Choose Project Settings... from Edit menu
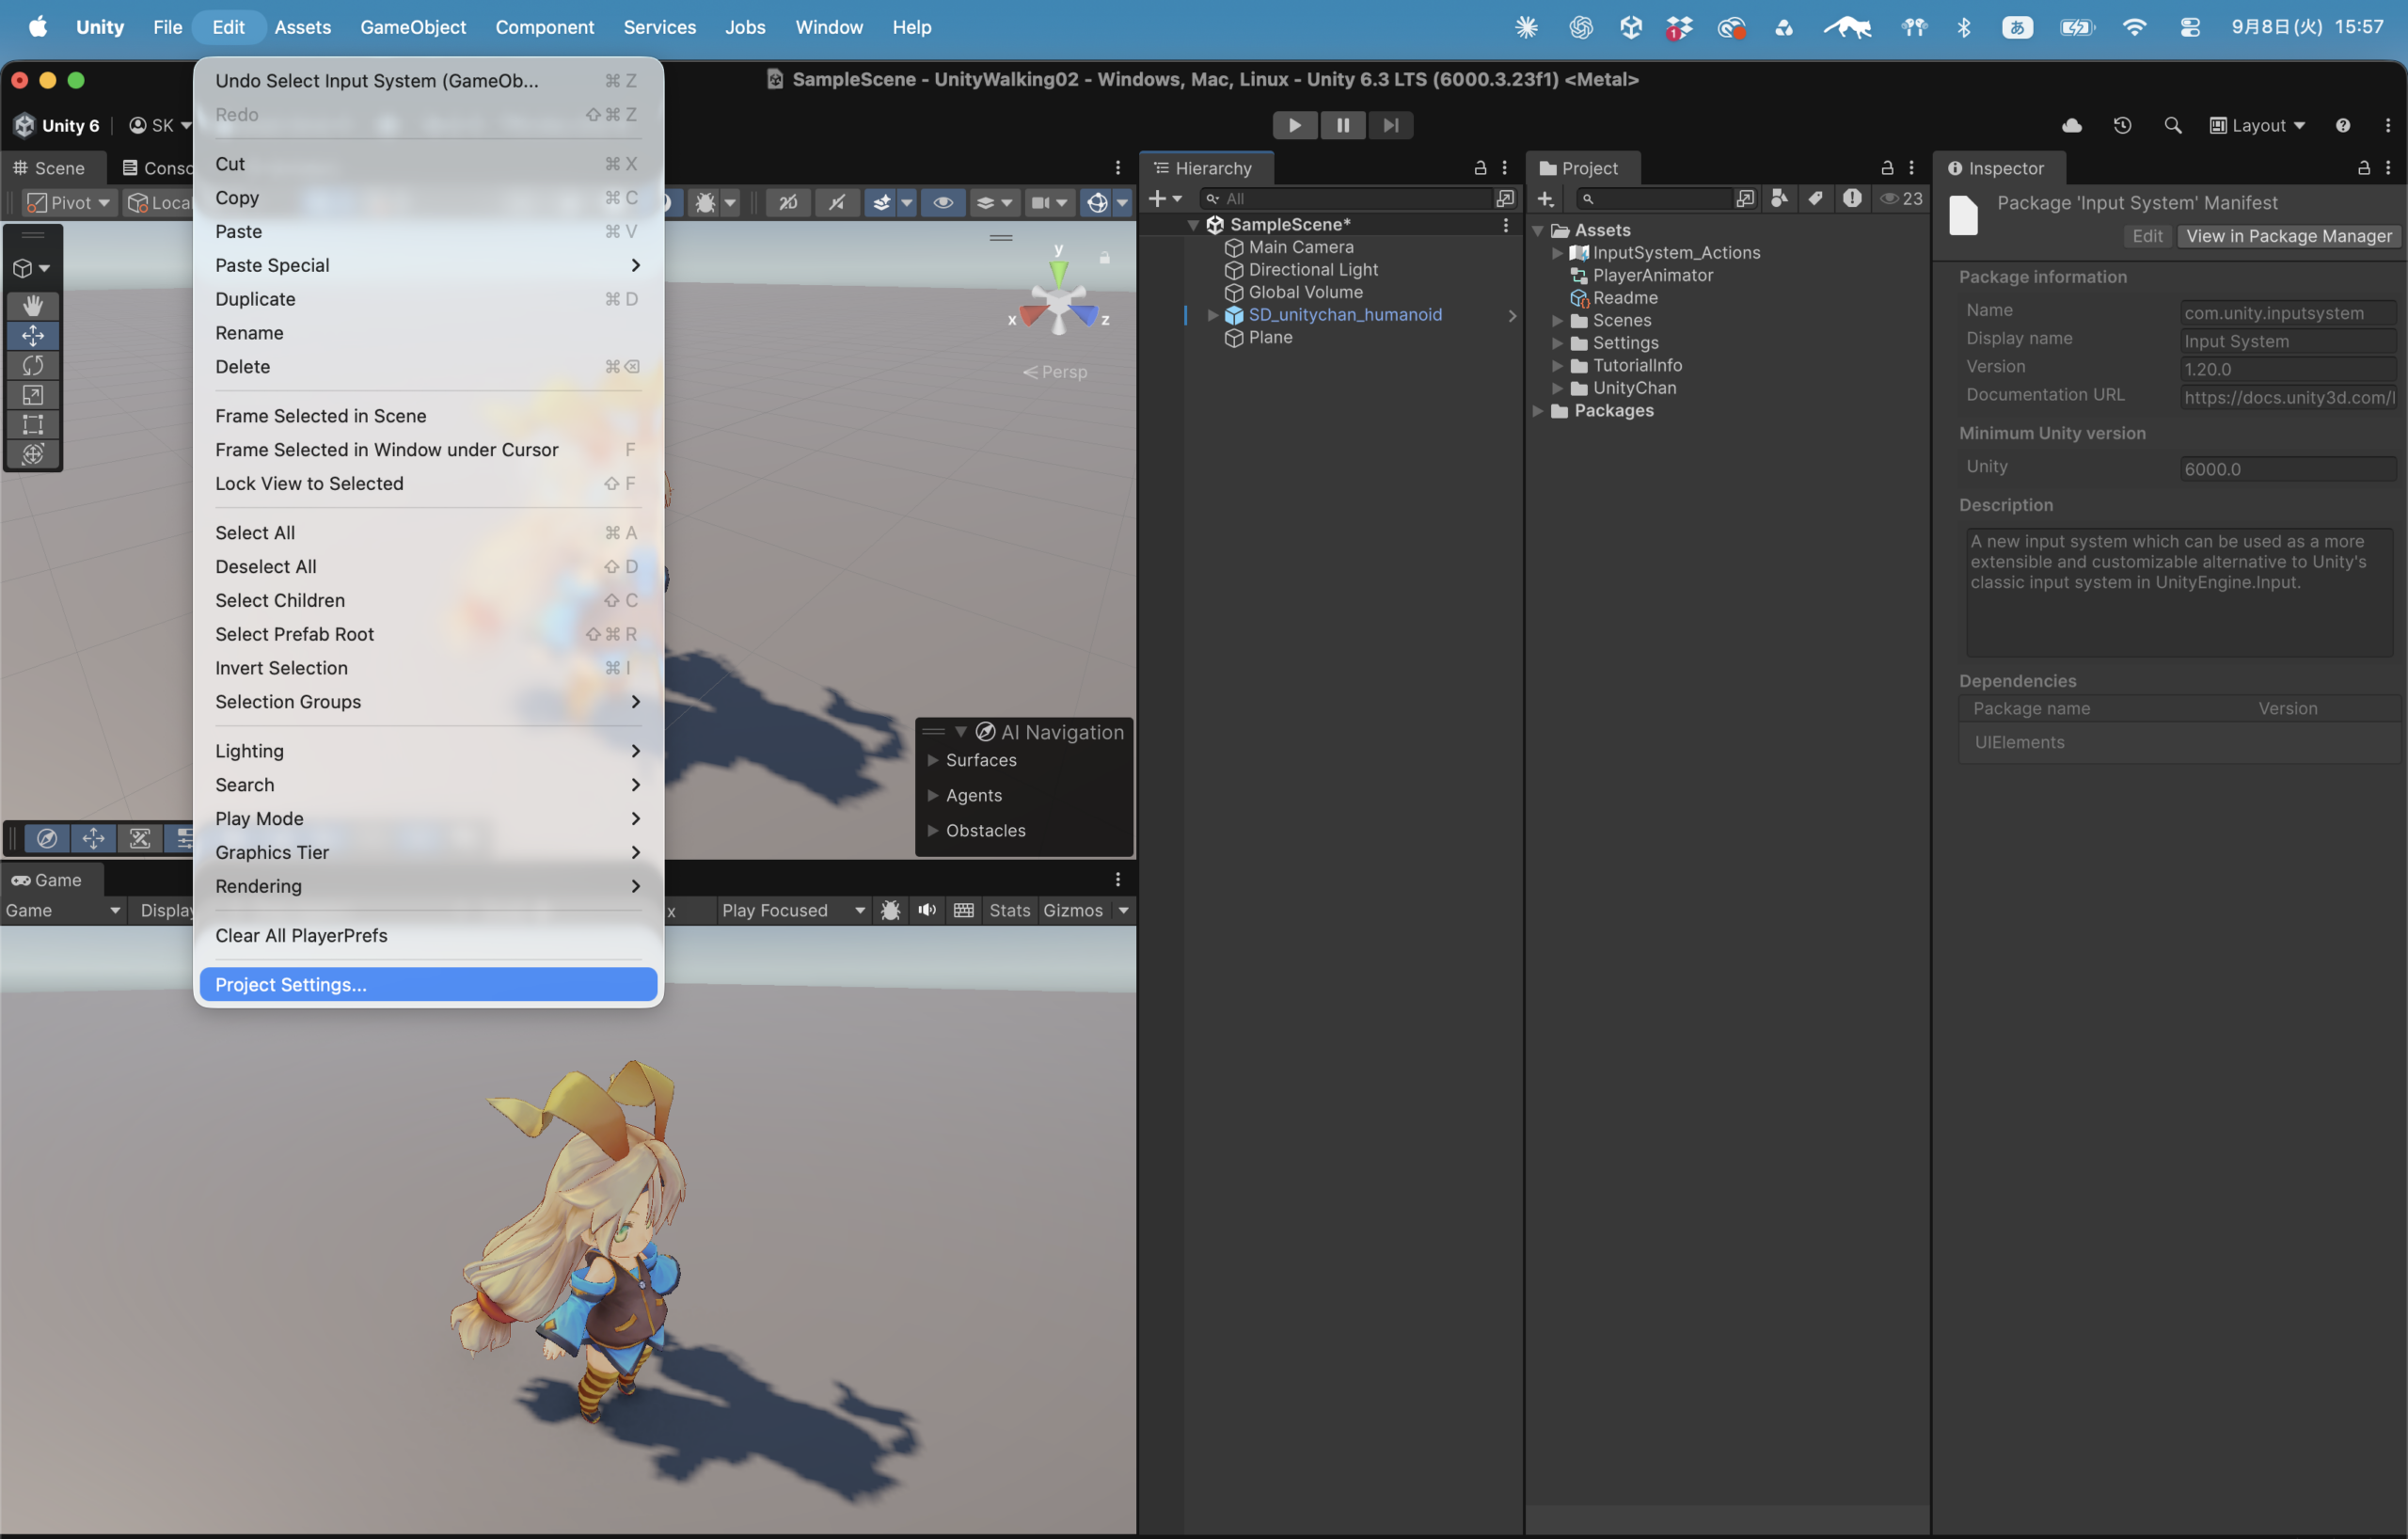Viewport: 2408px width, 1539px height. (x=428, y=984)
